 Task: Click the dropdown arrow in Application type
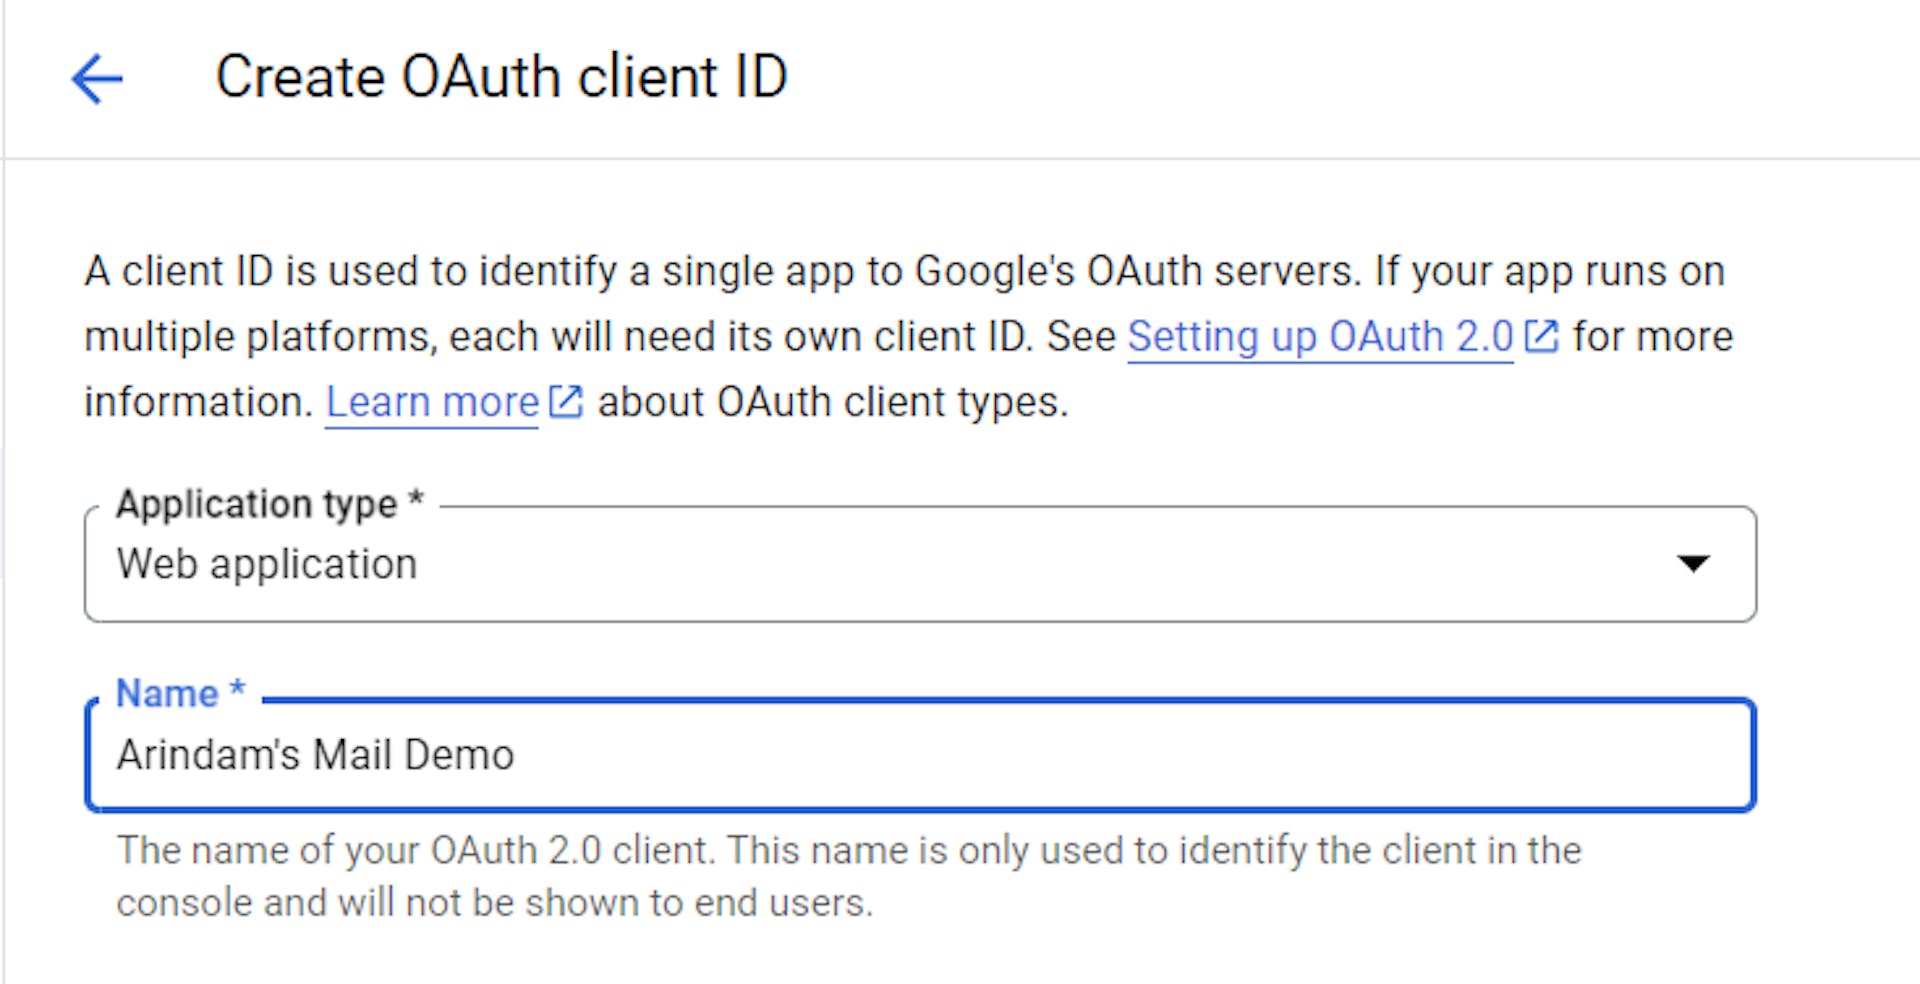click(1693, 564)
